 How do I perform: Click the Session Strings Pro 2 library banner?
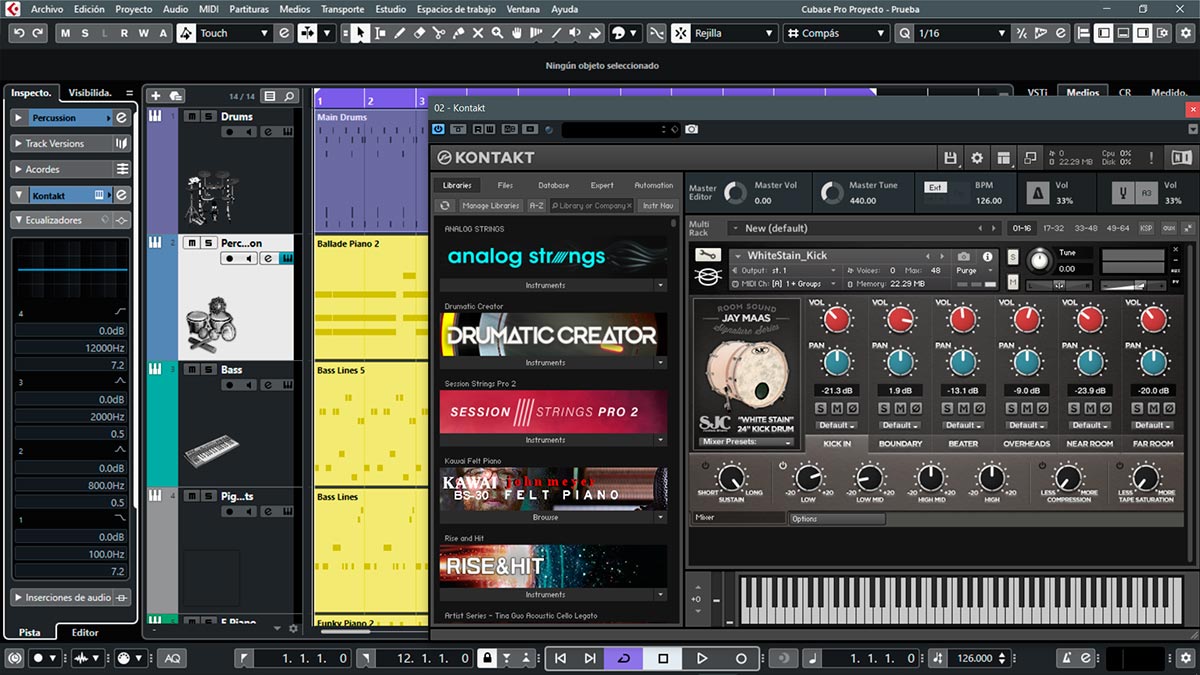[x=553, y=412]
